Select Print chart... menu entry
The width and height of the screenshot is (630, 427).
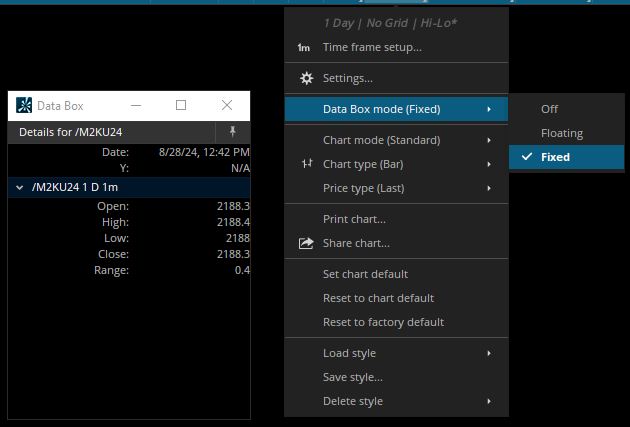coord(354,219)
